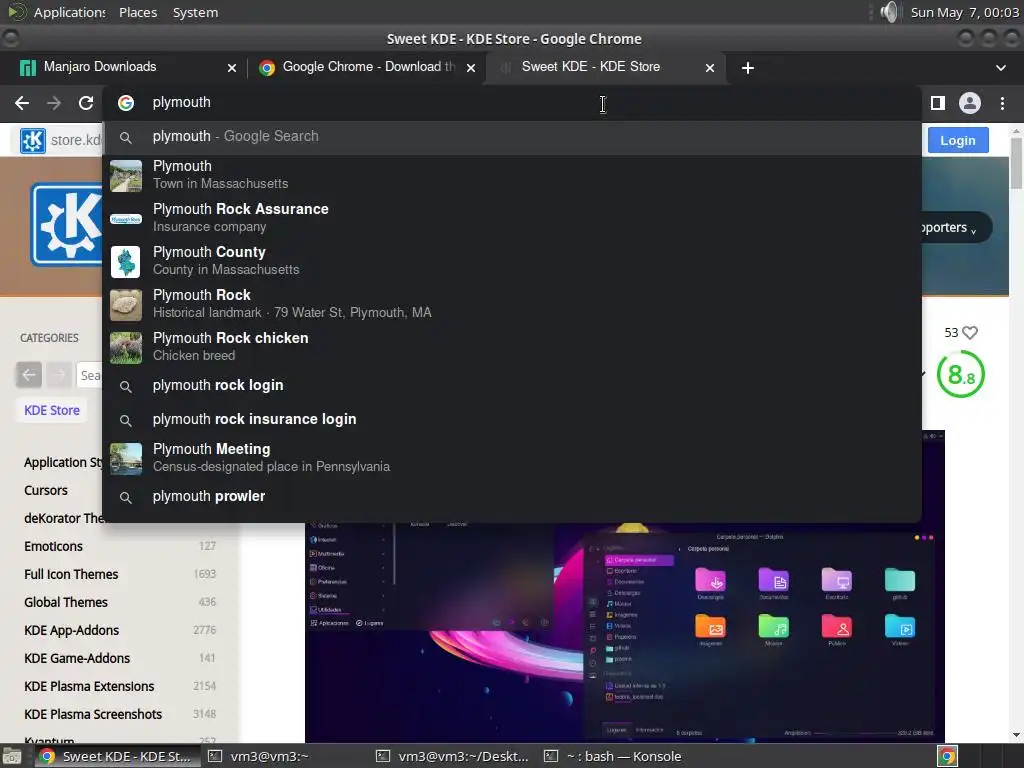
Task: Switch to the Google Chrome Download tab
Action: click(366, 67)
